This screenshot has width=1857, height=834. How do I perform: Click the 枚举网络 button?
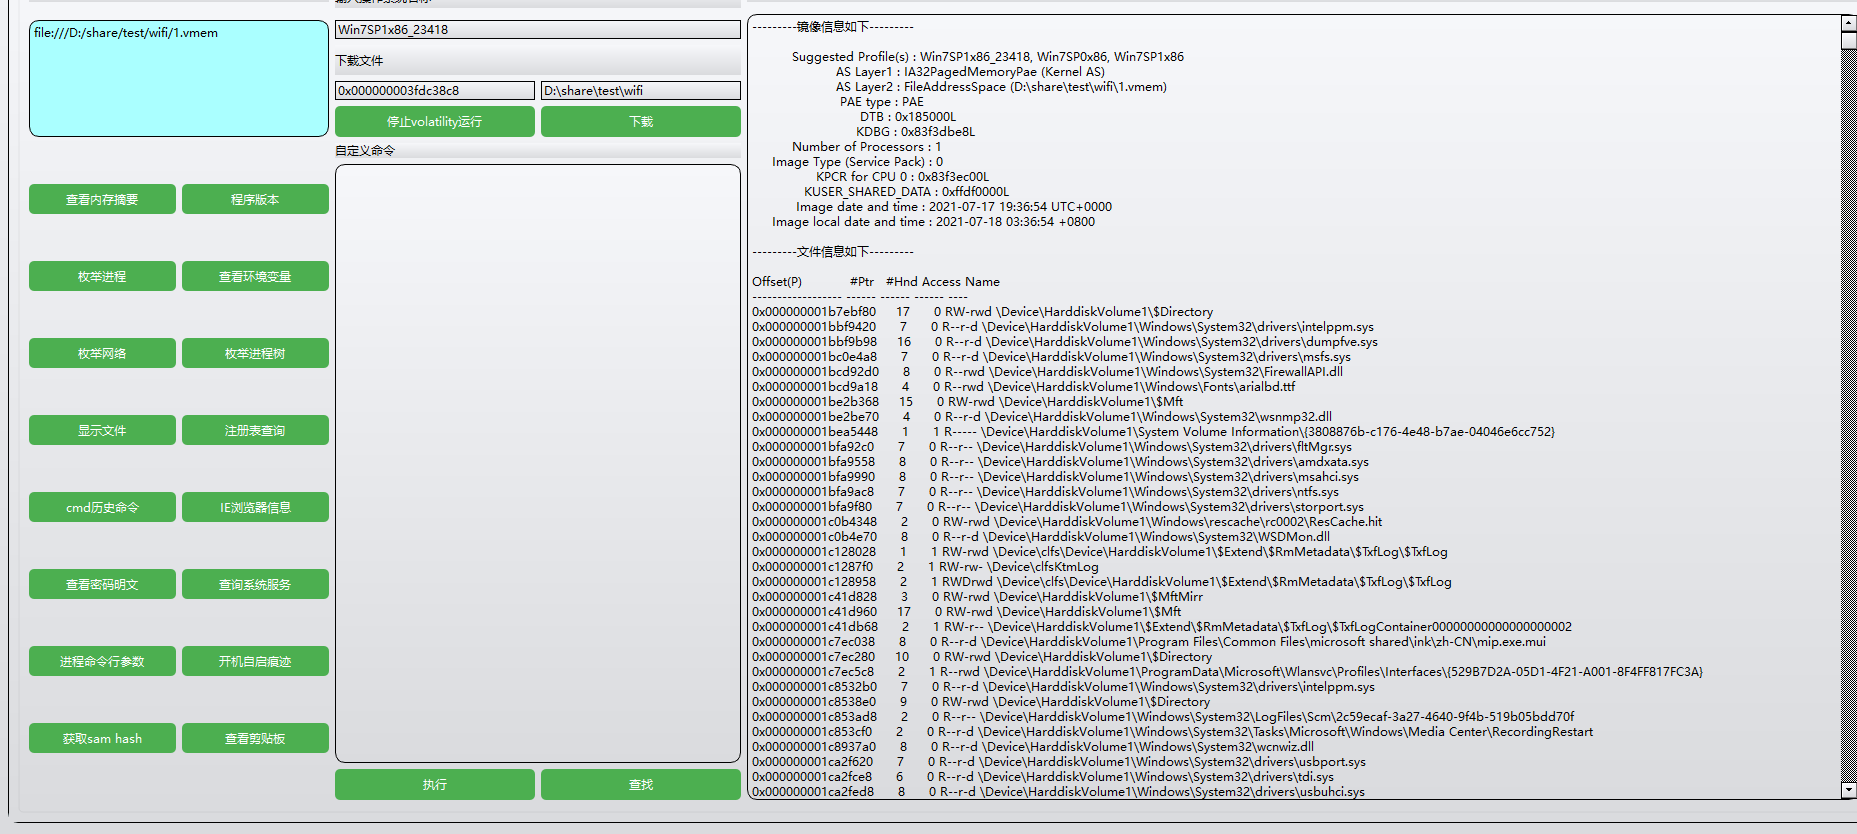(x=102, y=353)
